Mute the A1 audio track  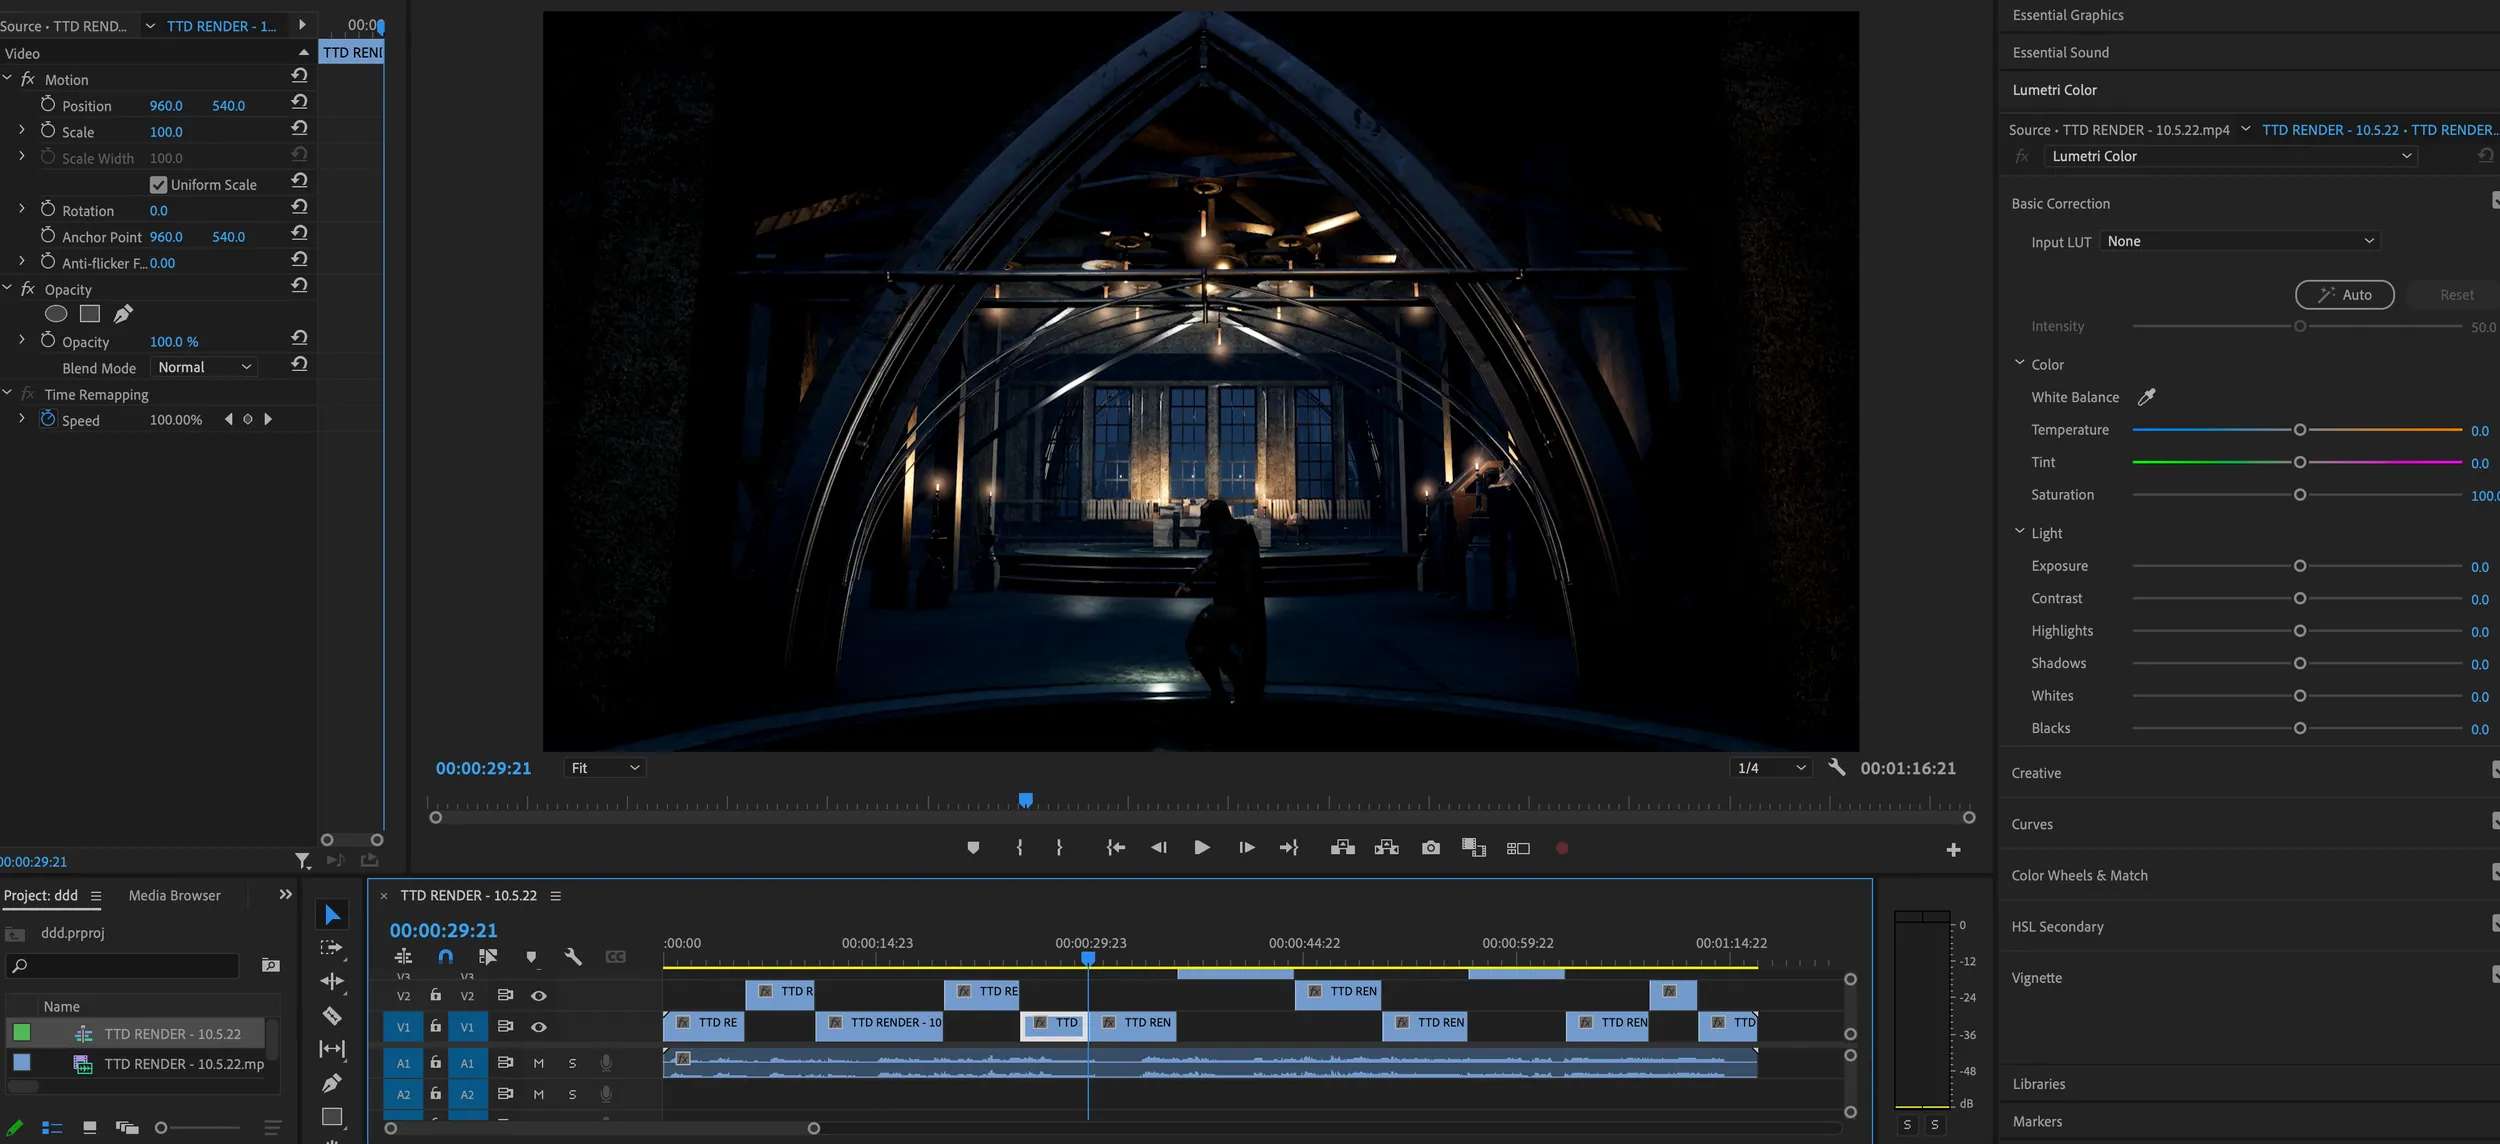pyautogui.click(x=539, y=1063)
